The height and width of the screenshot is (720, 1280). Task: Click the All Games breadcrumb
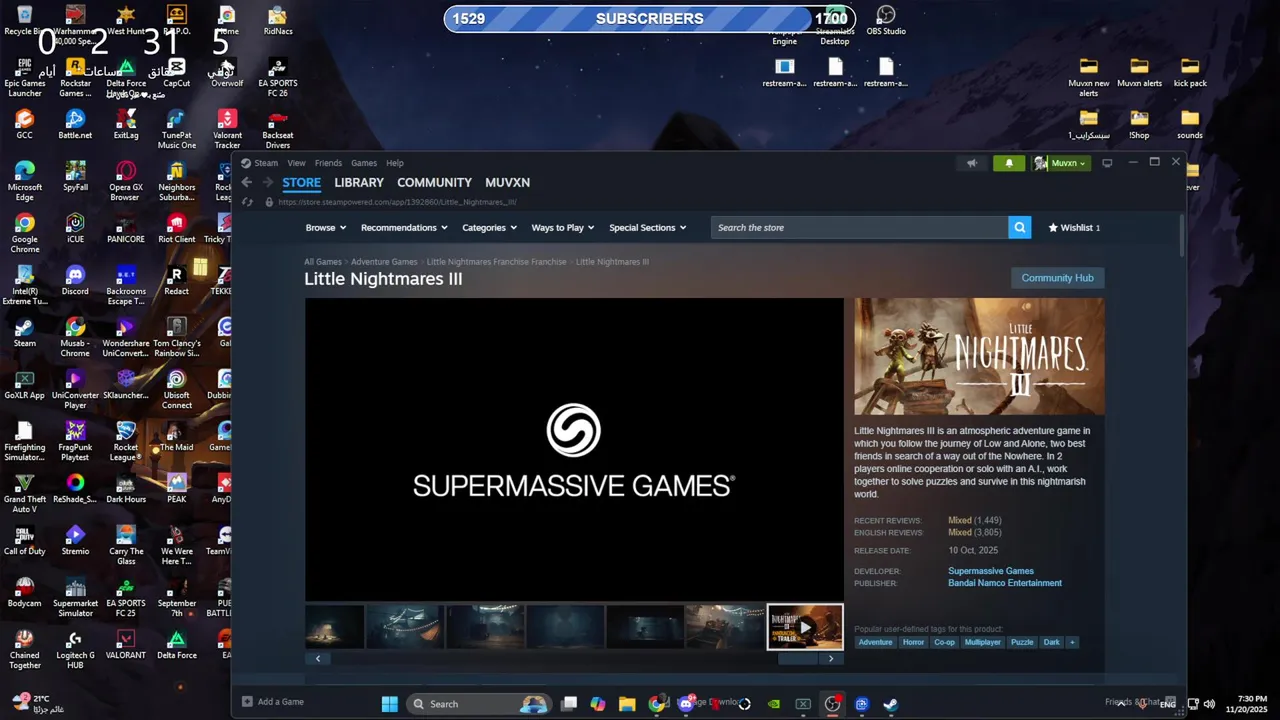(x=323, y=262)
